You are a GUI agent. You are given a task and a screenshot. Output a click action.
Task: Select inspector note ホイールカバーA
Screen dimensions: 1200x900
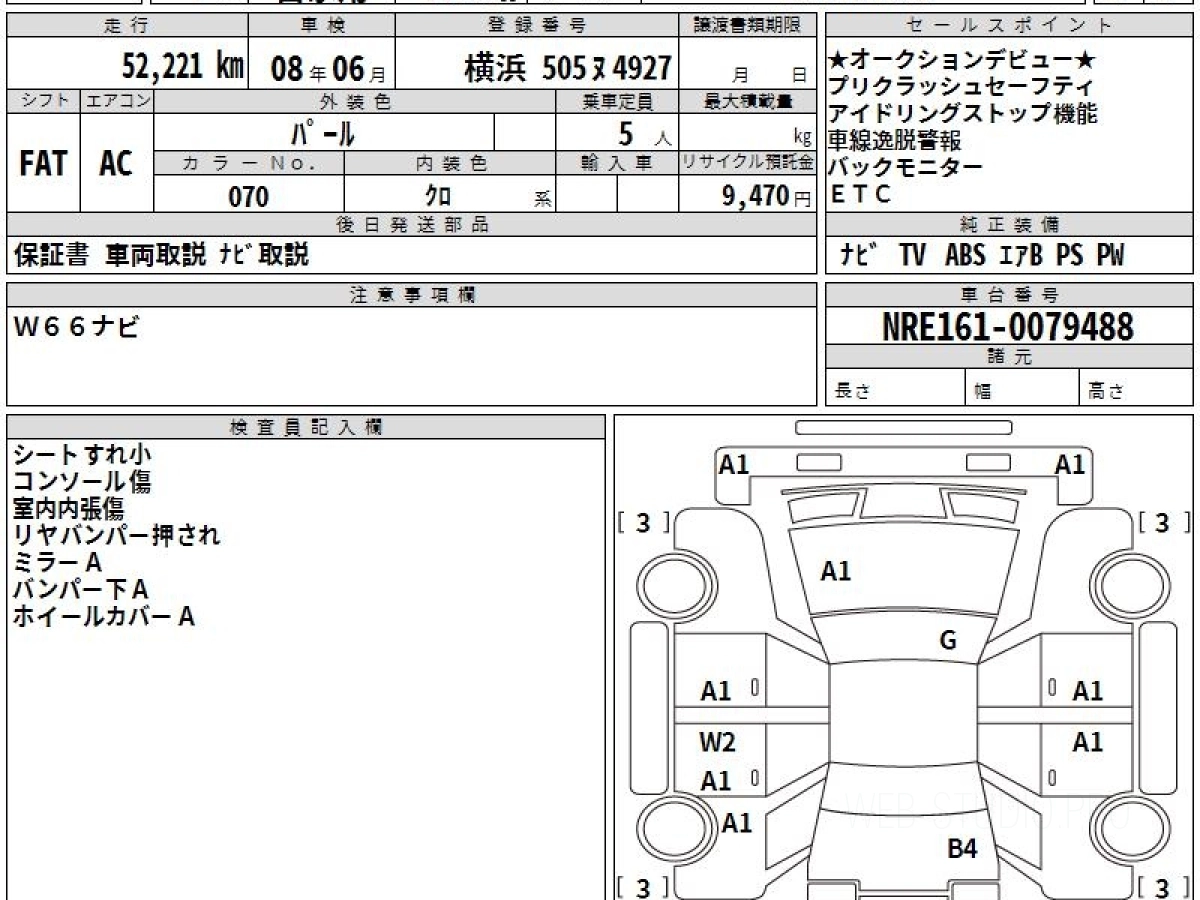(x=103, y=617)
